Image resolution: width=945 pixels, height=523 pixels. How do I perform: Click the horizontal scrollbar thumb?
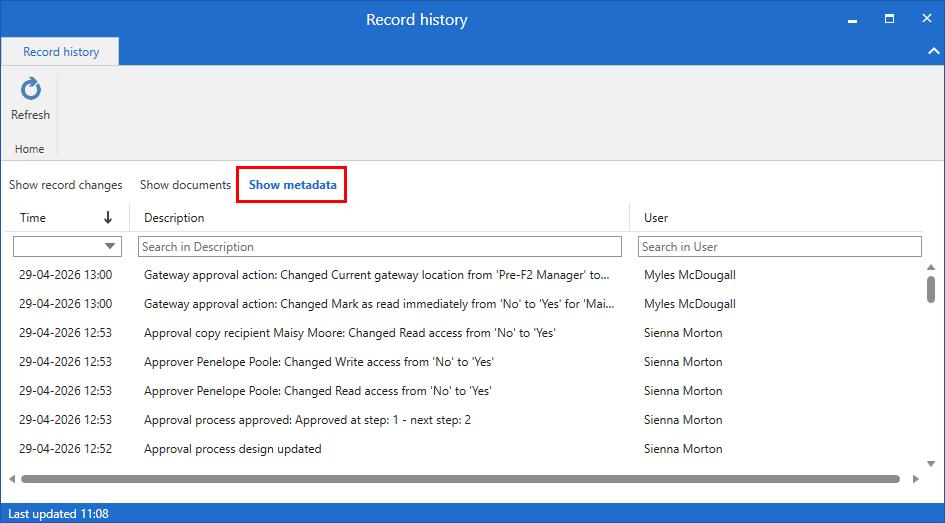click(x=460, y=479)
